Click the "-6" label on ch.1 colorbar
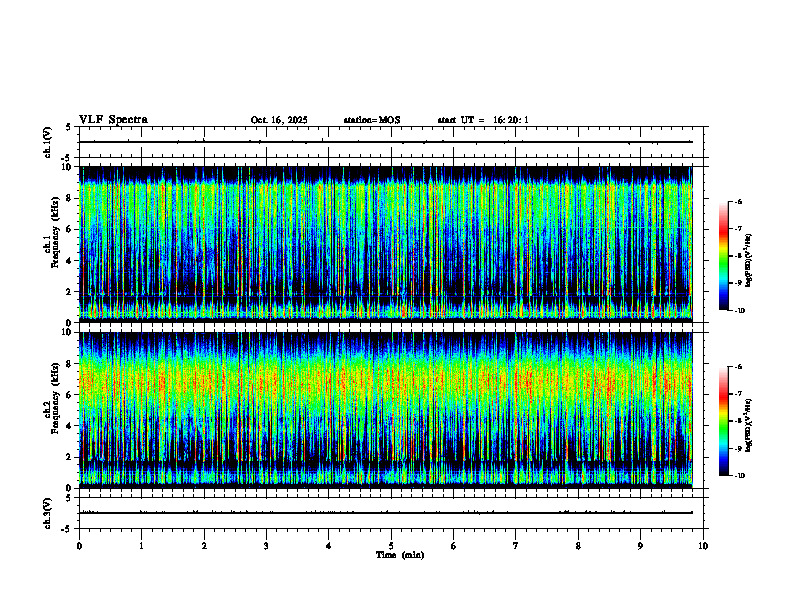The height and width of the screenshot is (612, 792). click(x=738, y=201)
